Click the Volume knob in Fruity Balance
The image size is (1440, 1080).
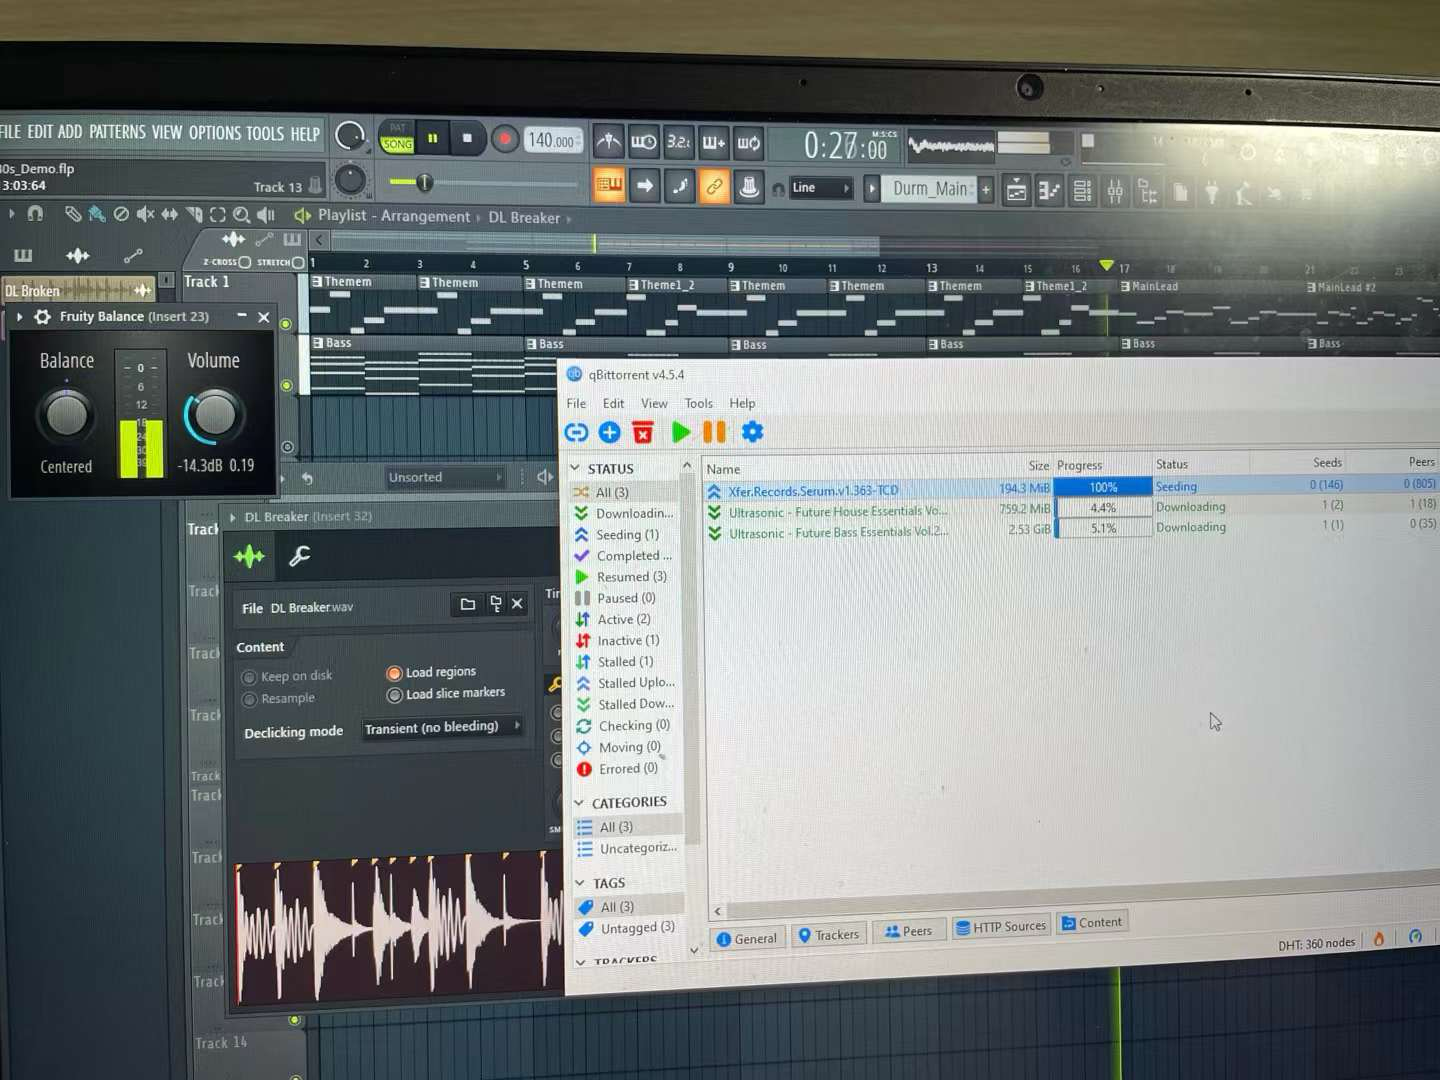pyautogui.click(x=214, y=416)
